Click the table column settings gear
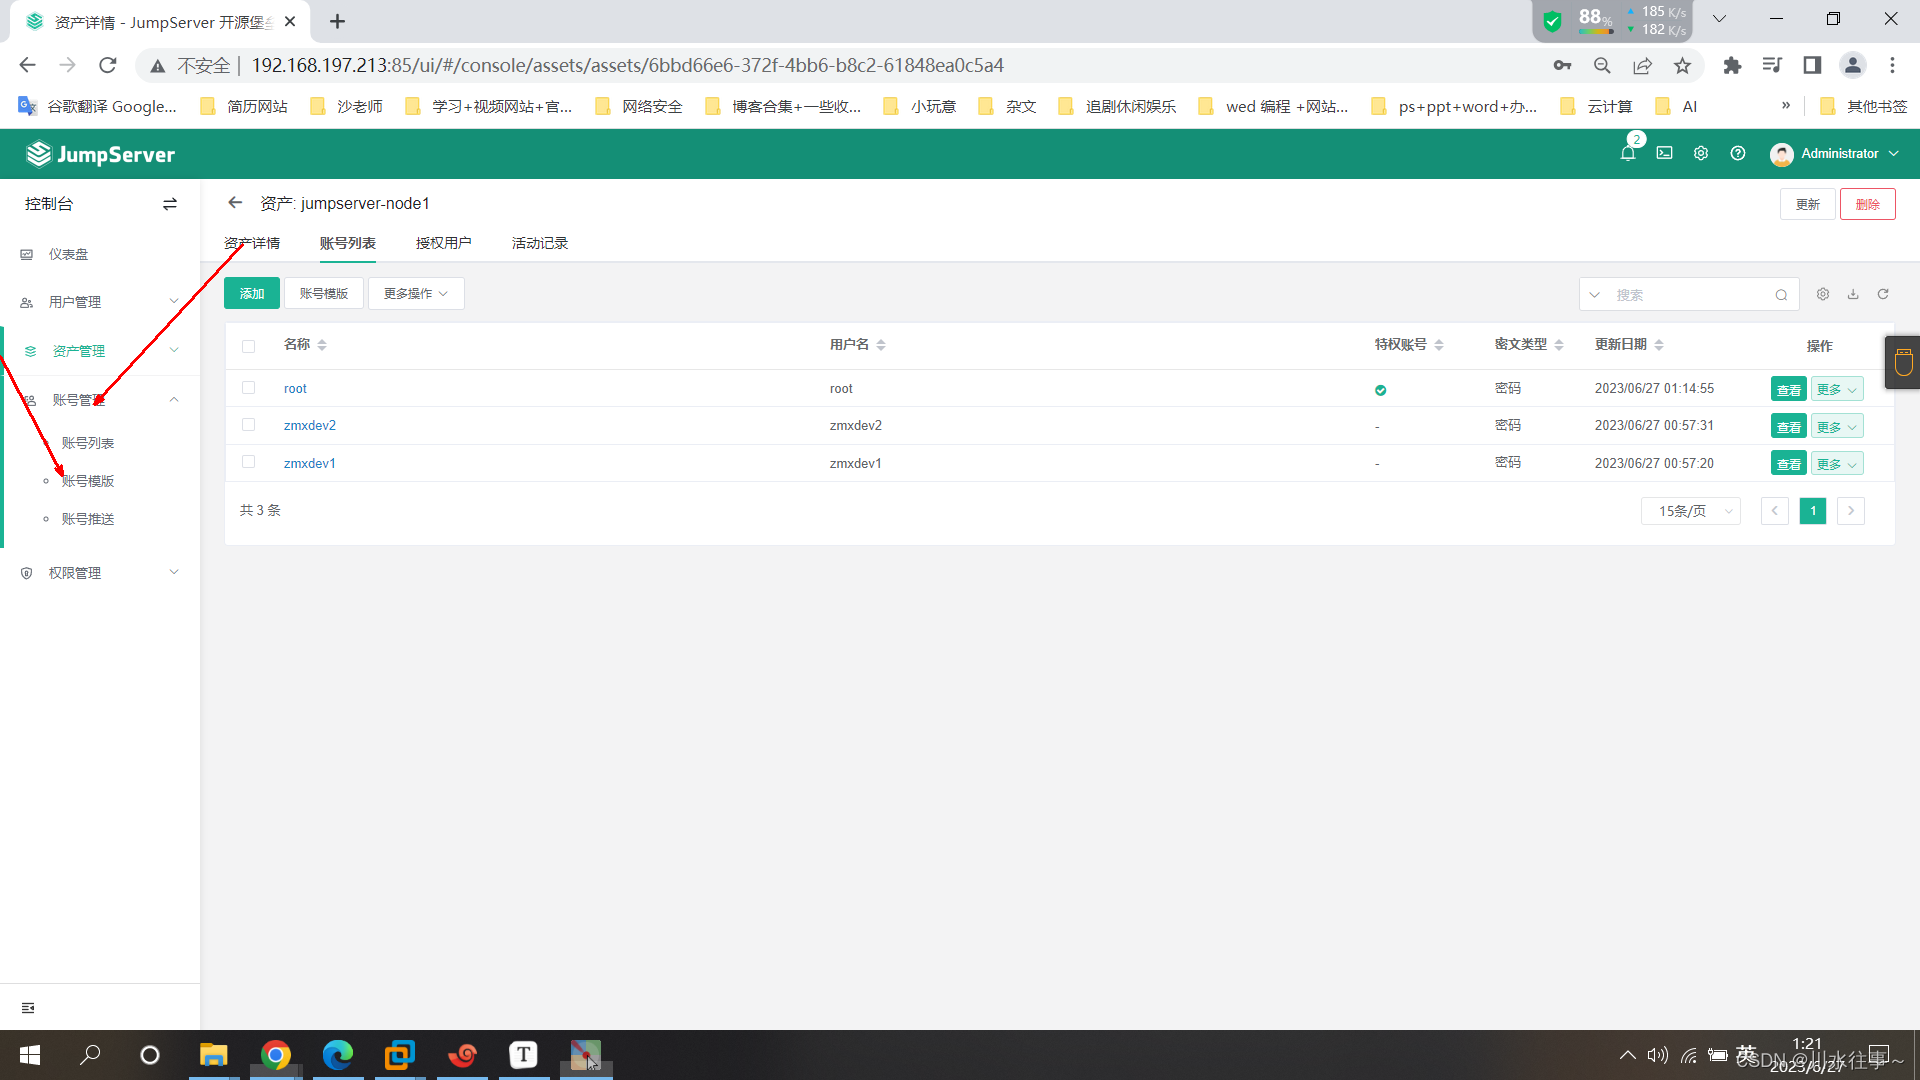The image size is (1920, 1080). coord(1823,294)
